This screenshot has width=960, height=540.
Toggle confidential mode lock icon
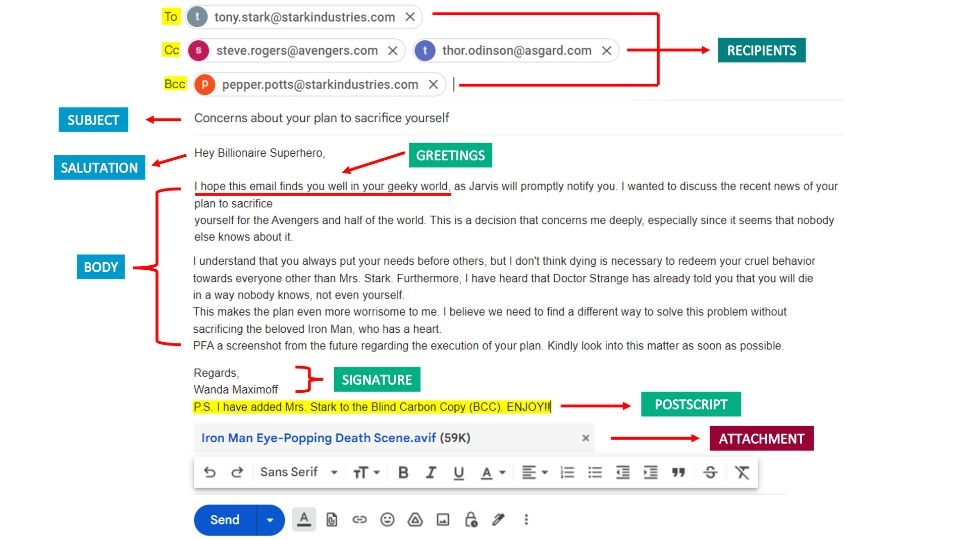471,520
